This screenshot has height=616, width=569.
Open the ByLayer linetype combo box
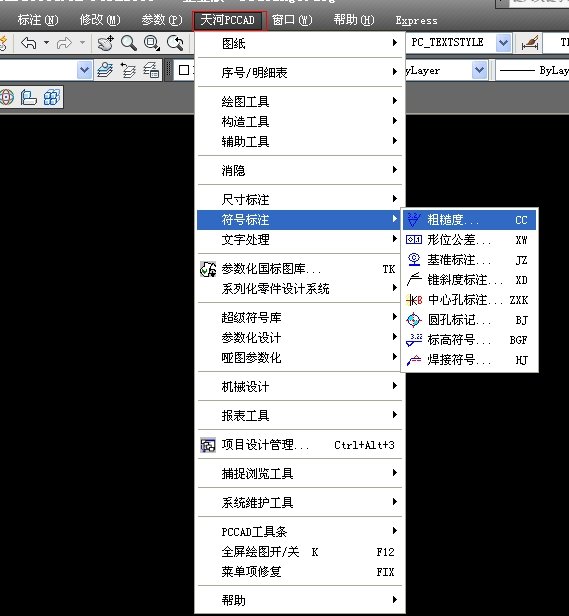tap(532, 71)
